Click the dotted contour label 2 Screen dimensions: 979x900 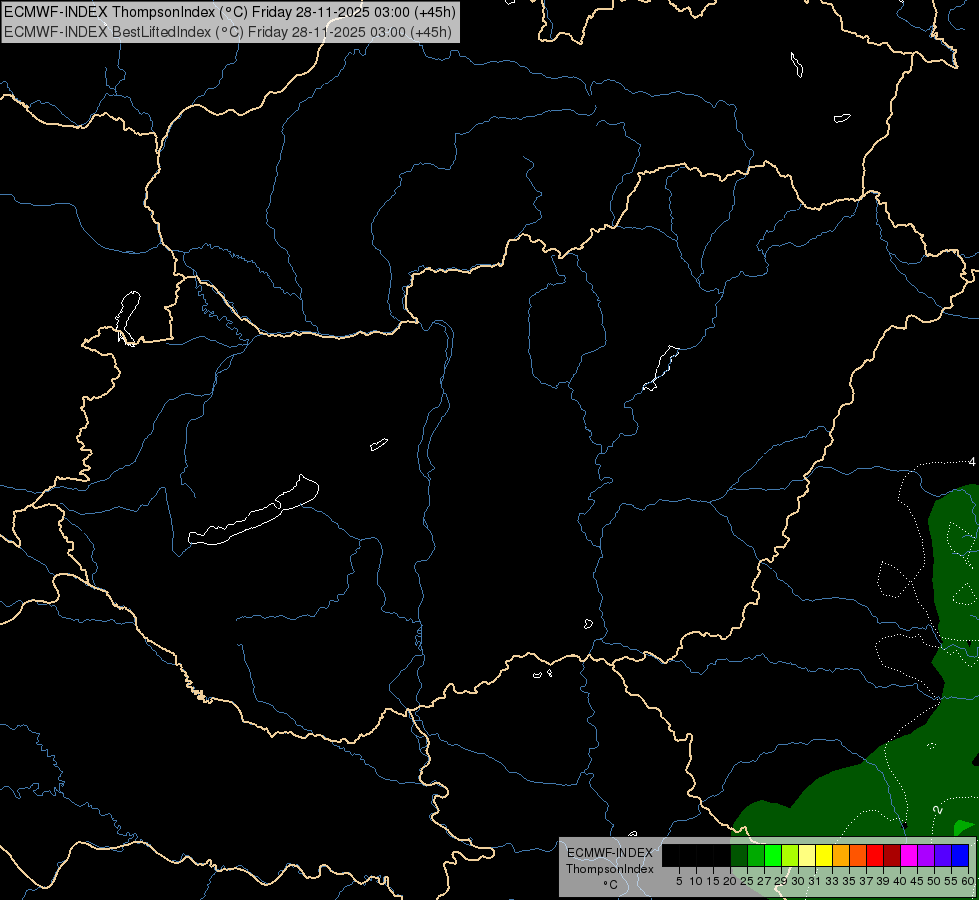(937, 810)
